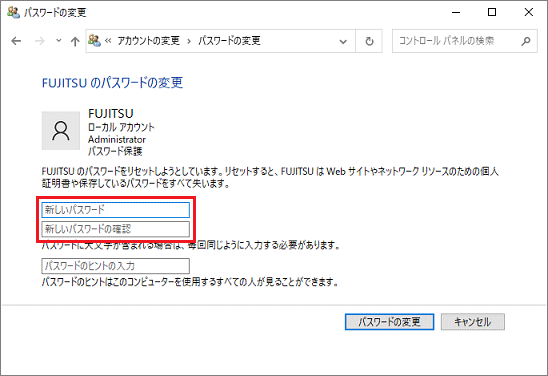This screenshot has height=376, width=548.
Task: Click the text ローカル アカウント
Action: tap(121, 127)
